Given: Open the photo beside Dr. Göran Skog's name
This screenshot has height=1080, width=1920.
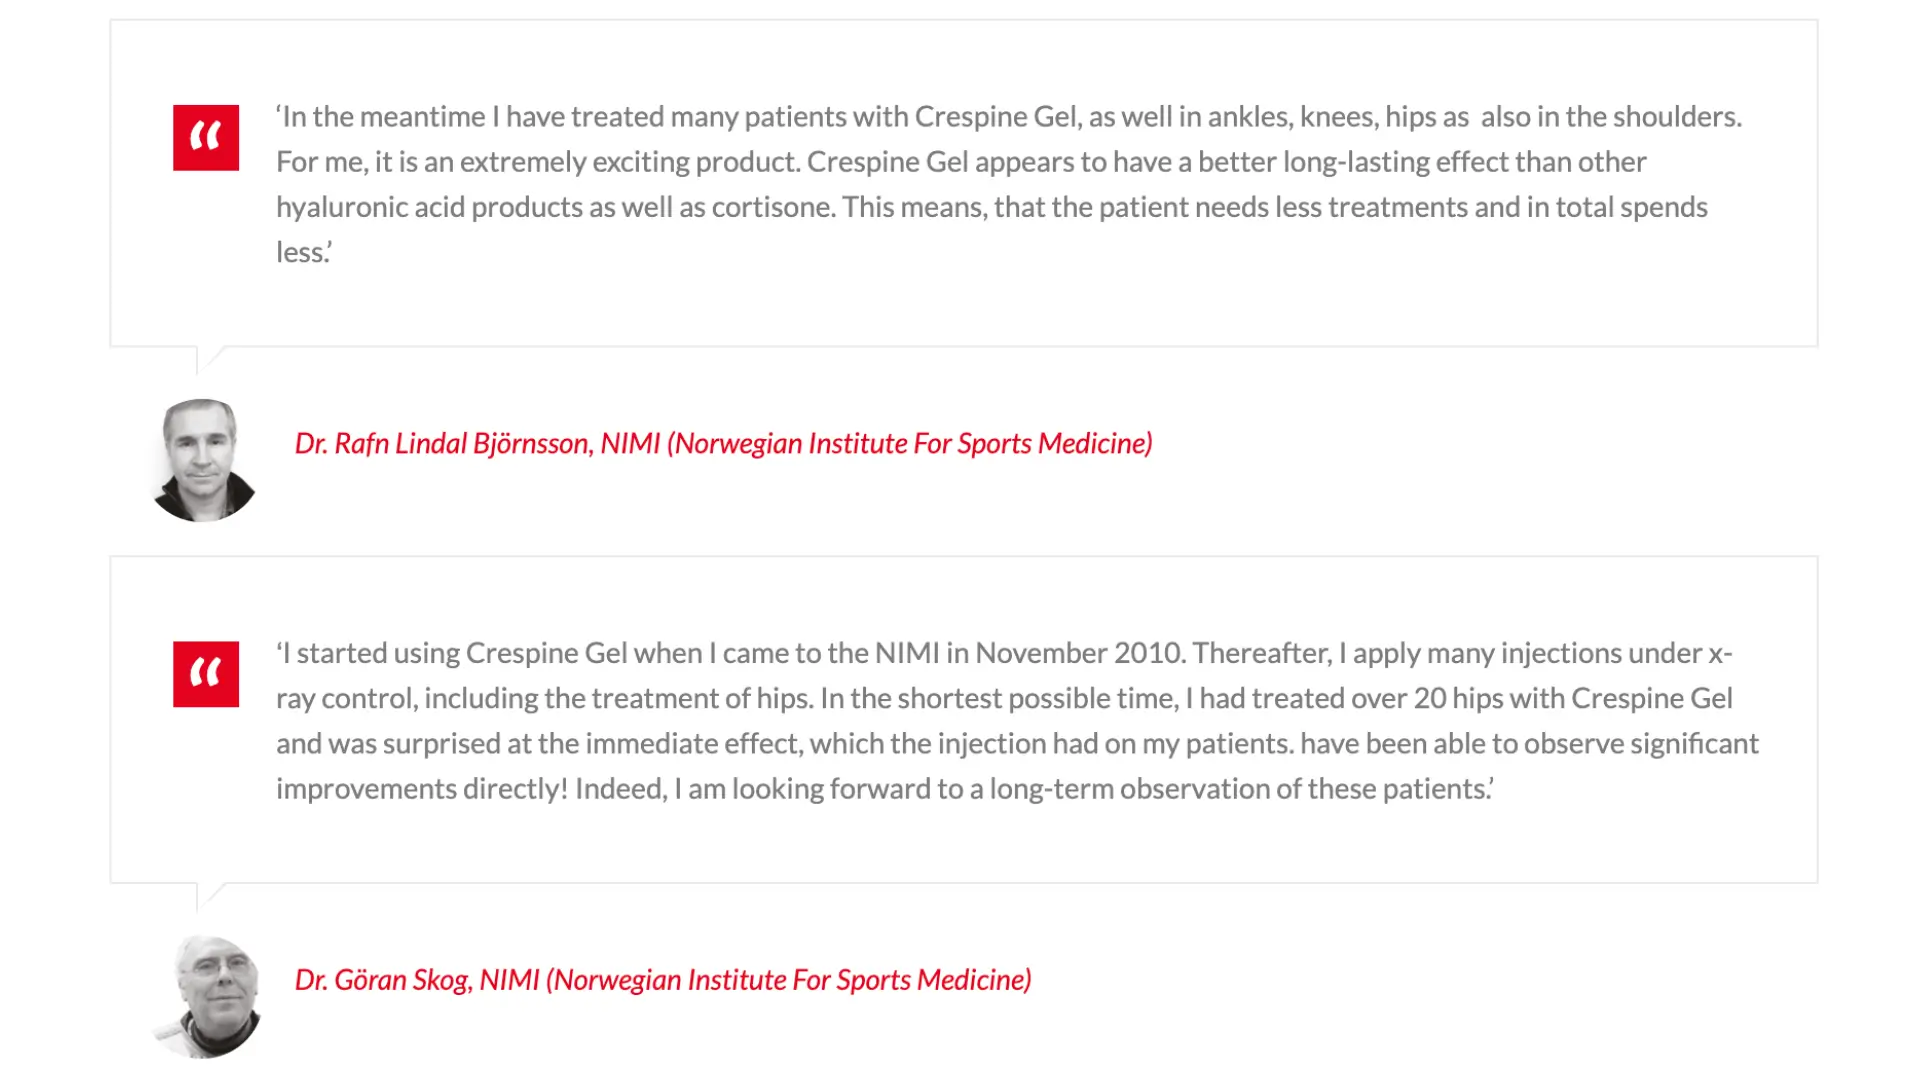Looking at the screenshot, I should [207, 996].
